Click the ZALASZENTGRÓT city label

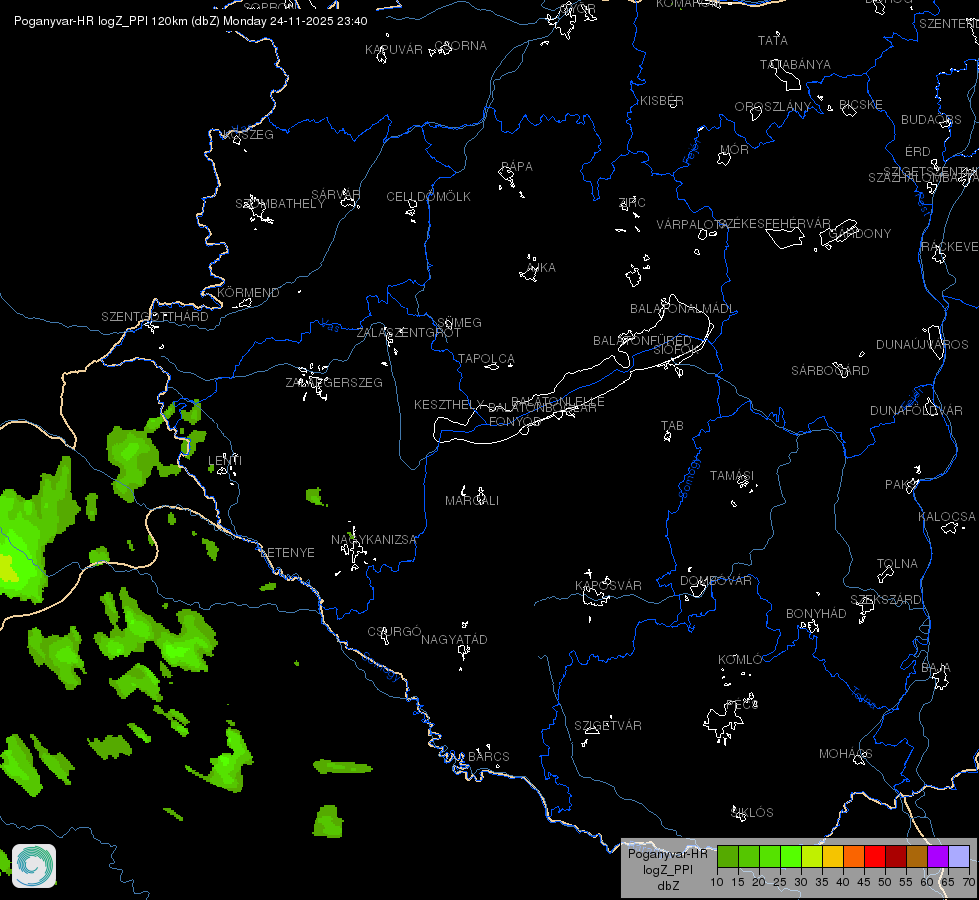(x=409, y=333)
